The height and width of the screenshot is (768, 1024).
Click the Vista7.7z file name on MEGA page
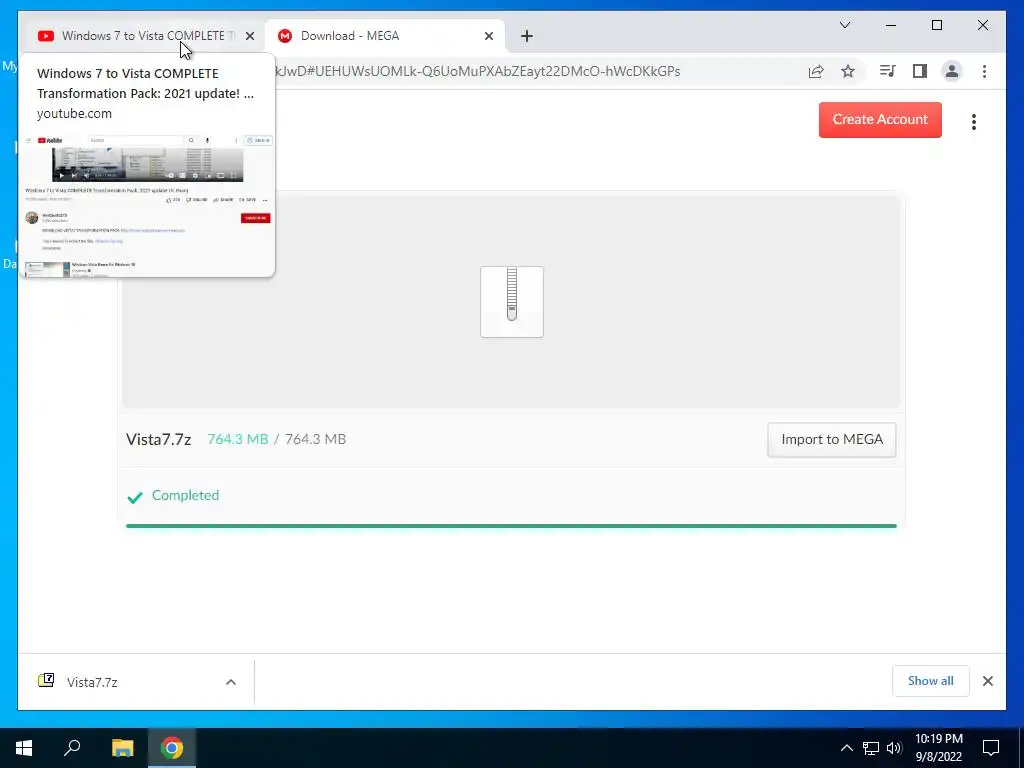159,440
